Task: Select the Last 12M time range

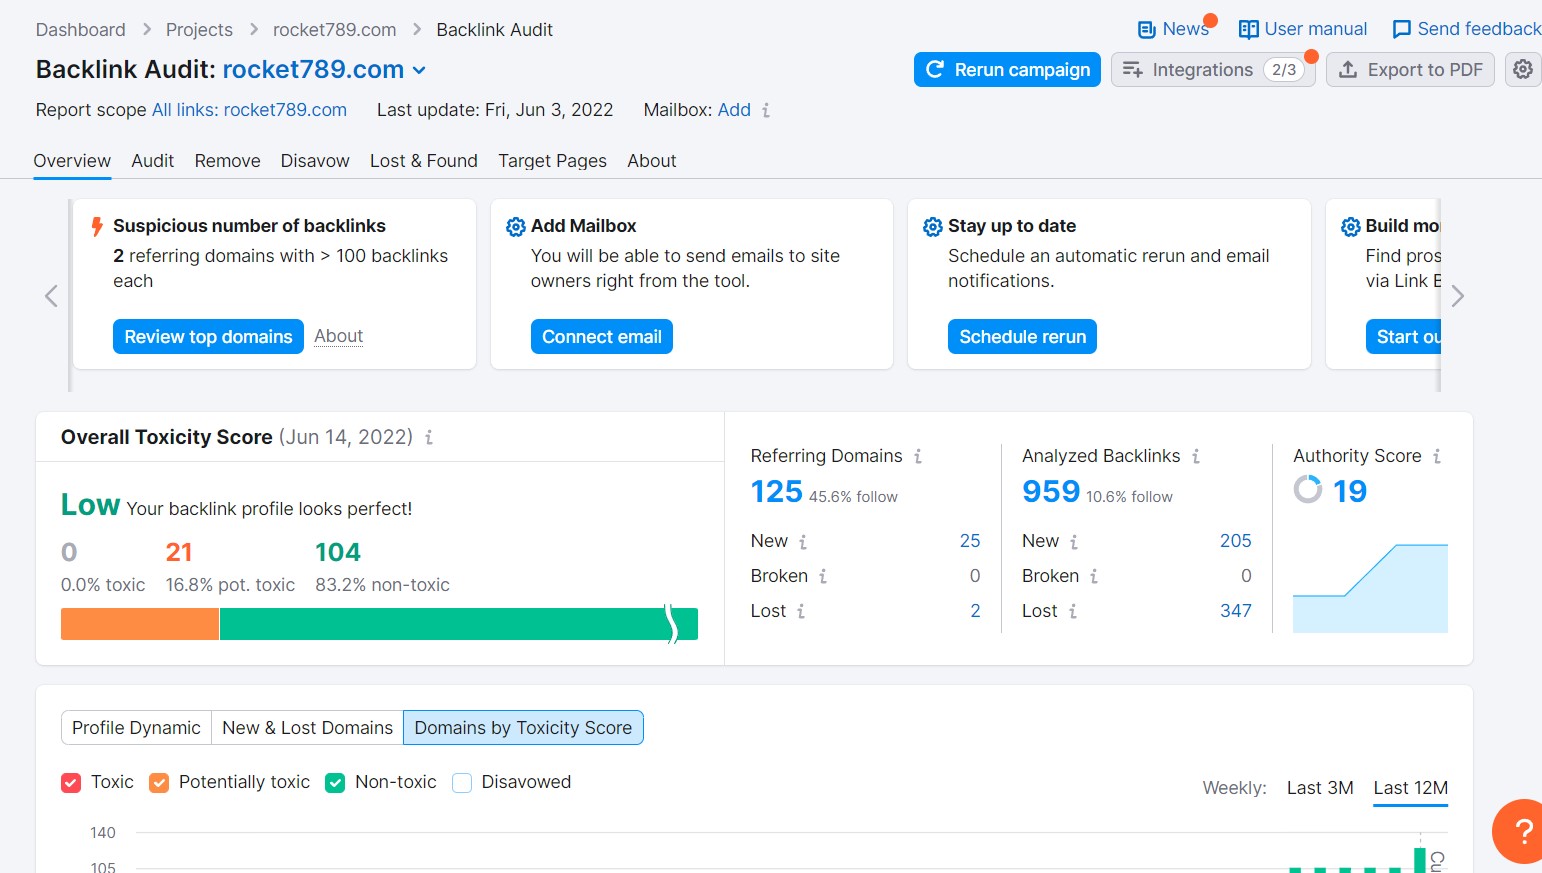Action: [x=1410, y=788]
